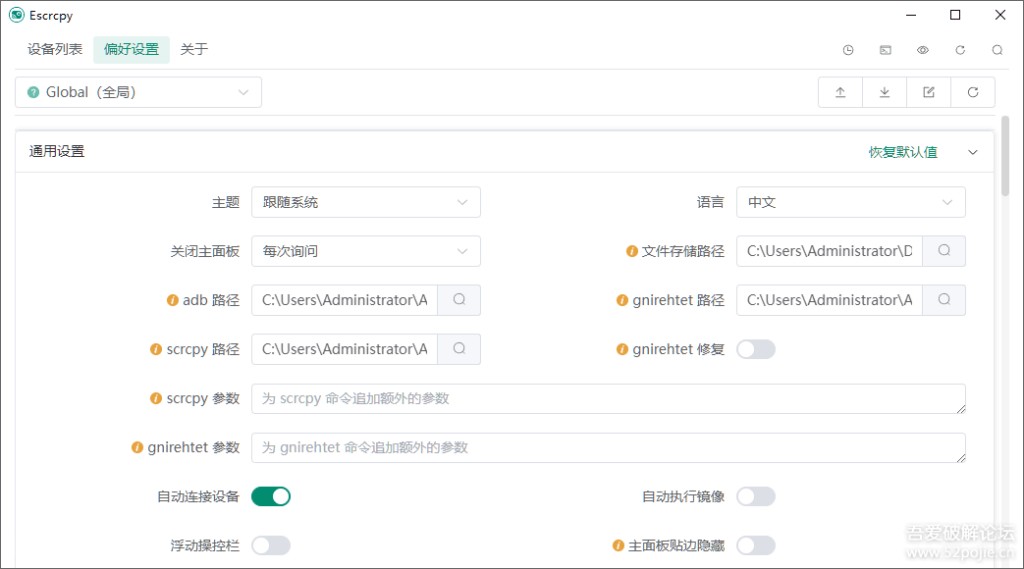This screenshot has height=569, width=1024.
Task: Enable the 自动执行镜像 switch
Action: tap(756, 496)
